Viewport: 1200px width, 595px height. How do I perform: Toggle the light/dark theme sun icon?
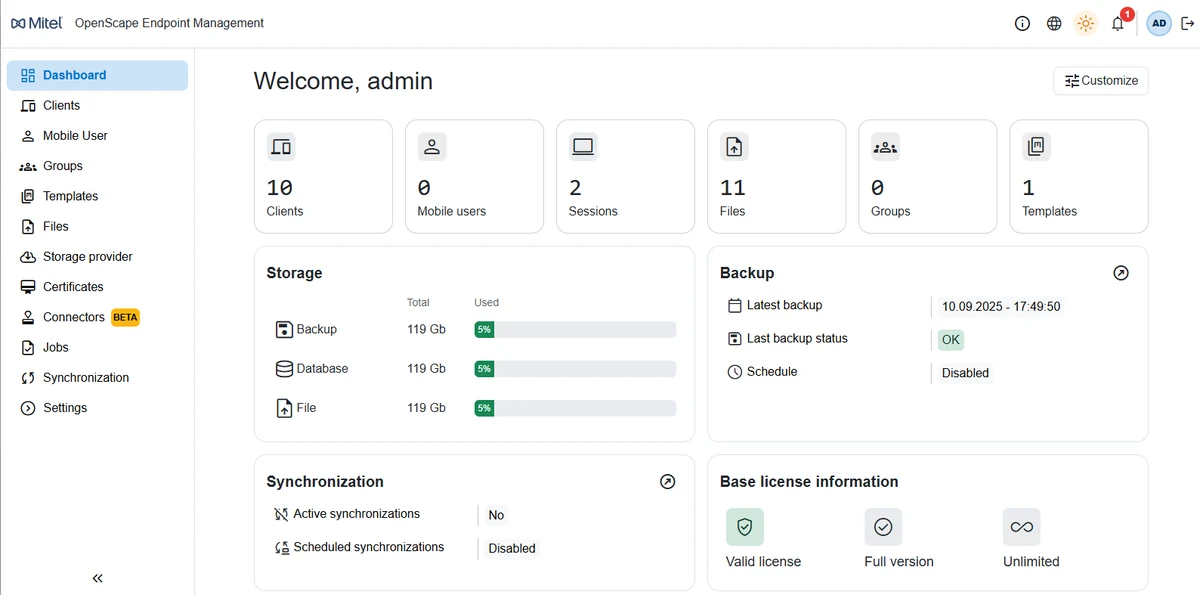[x=1086, y=23]
